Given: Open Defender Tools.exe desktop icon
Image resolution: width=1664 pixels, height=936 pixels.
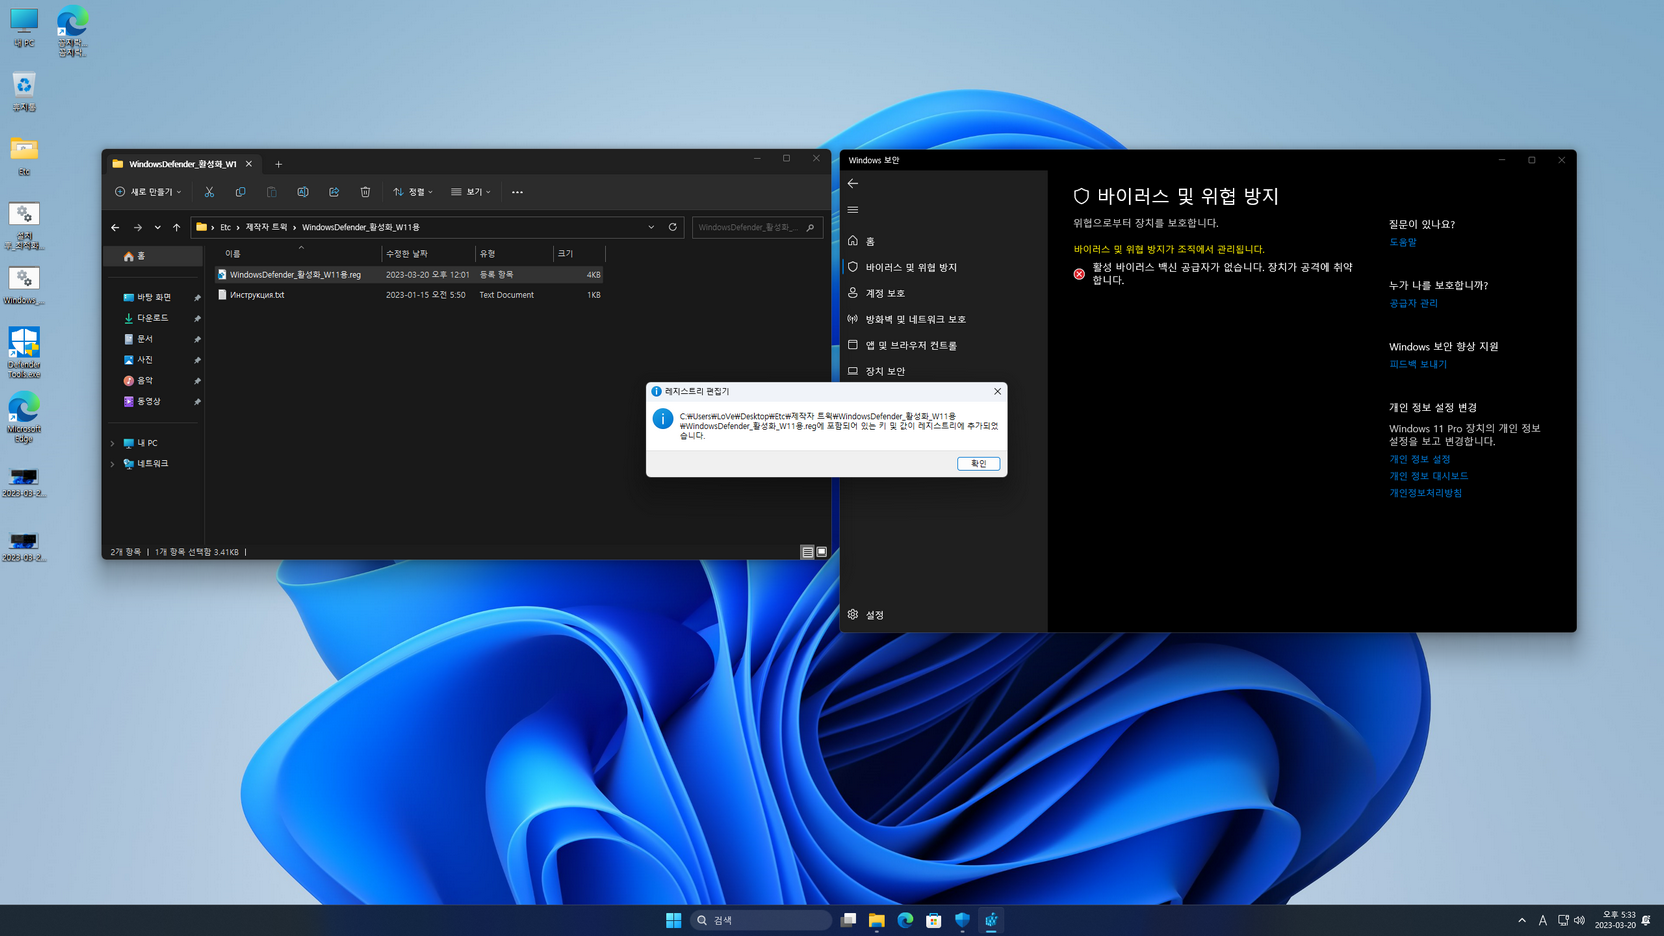Looking at the screenshot, I should click(x=24, y=352).
